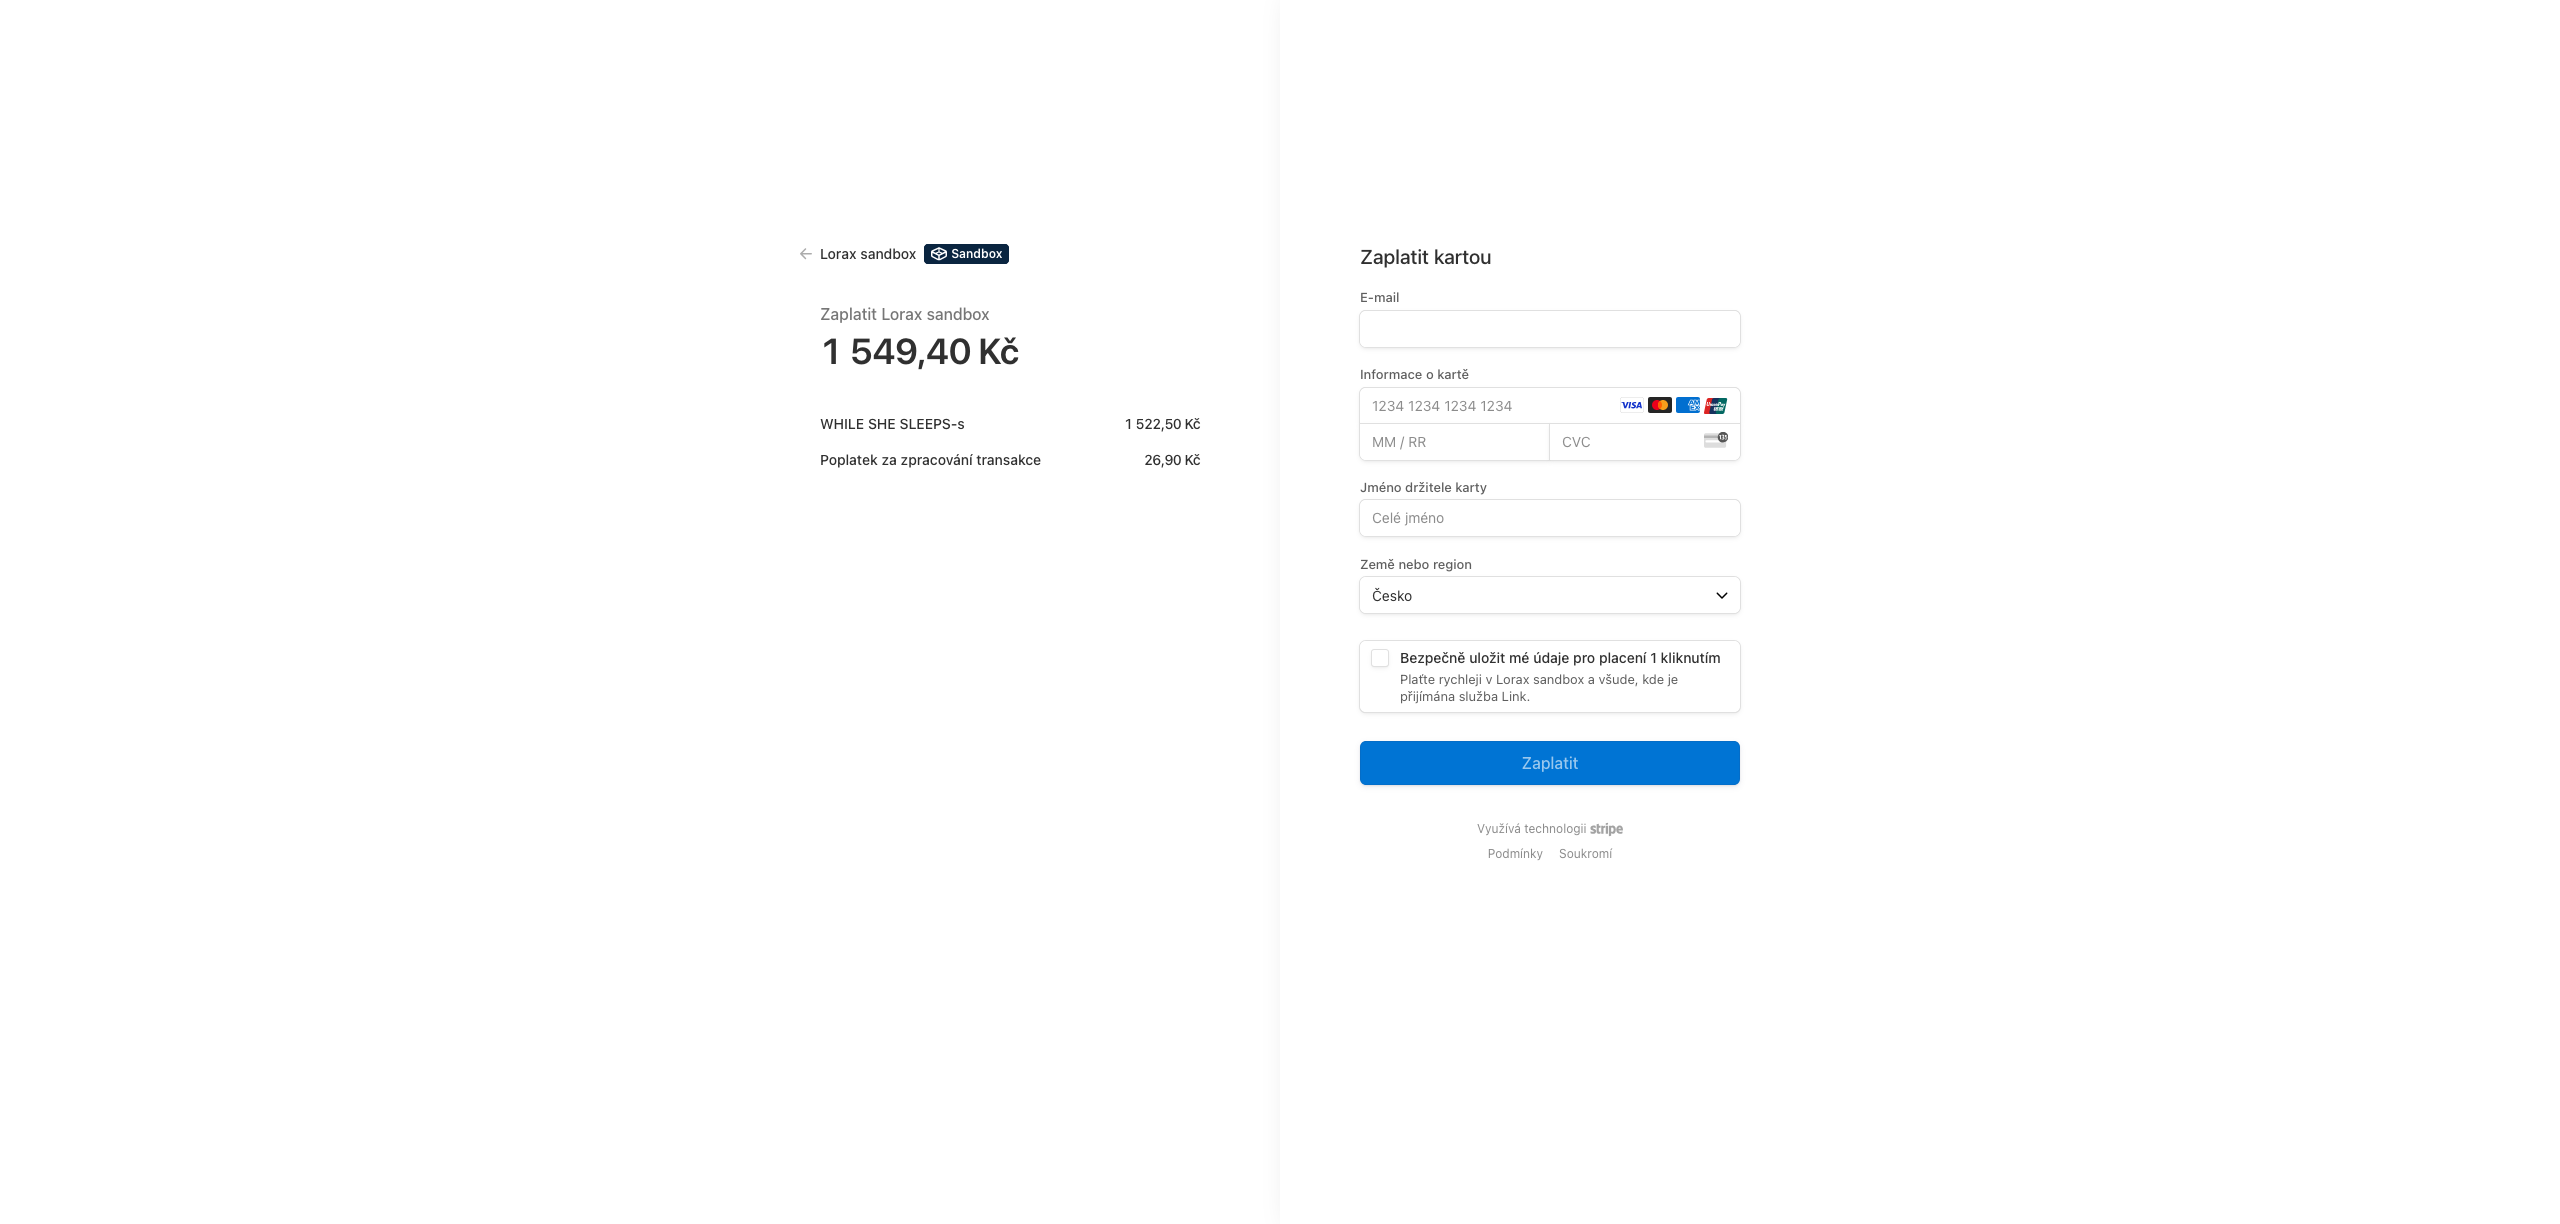Open the Soukromí privacy link

[x=1585, y=854]
